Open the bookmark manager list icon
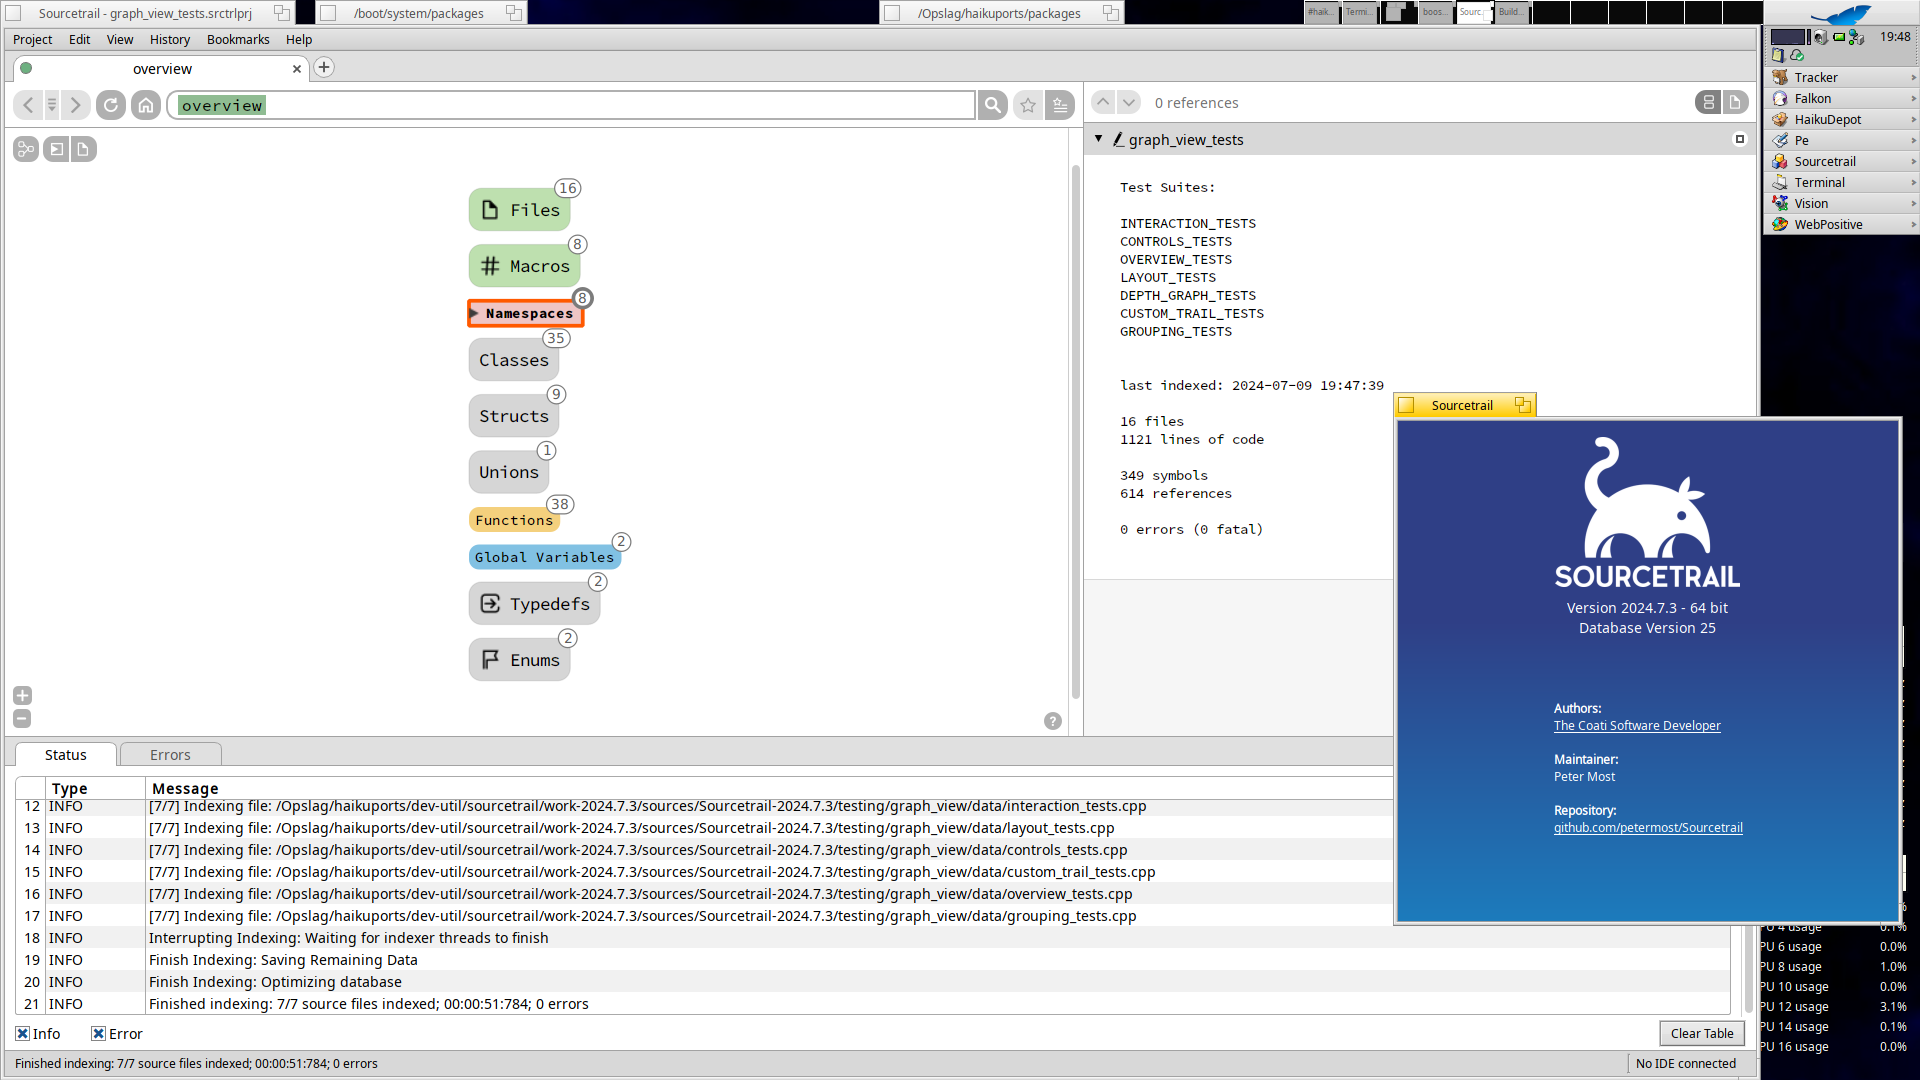Image resolution: width=1920 pixels, height=1080 pixels. tap(1060, 105)
